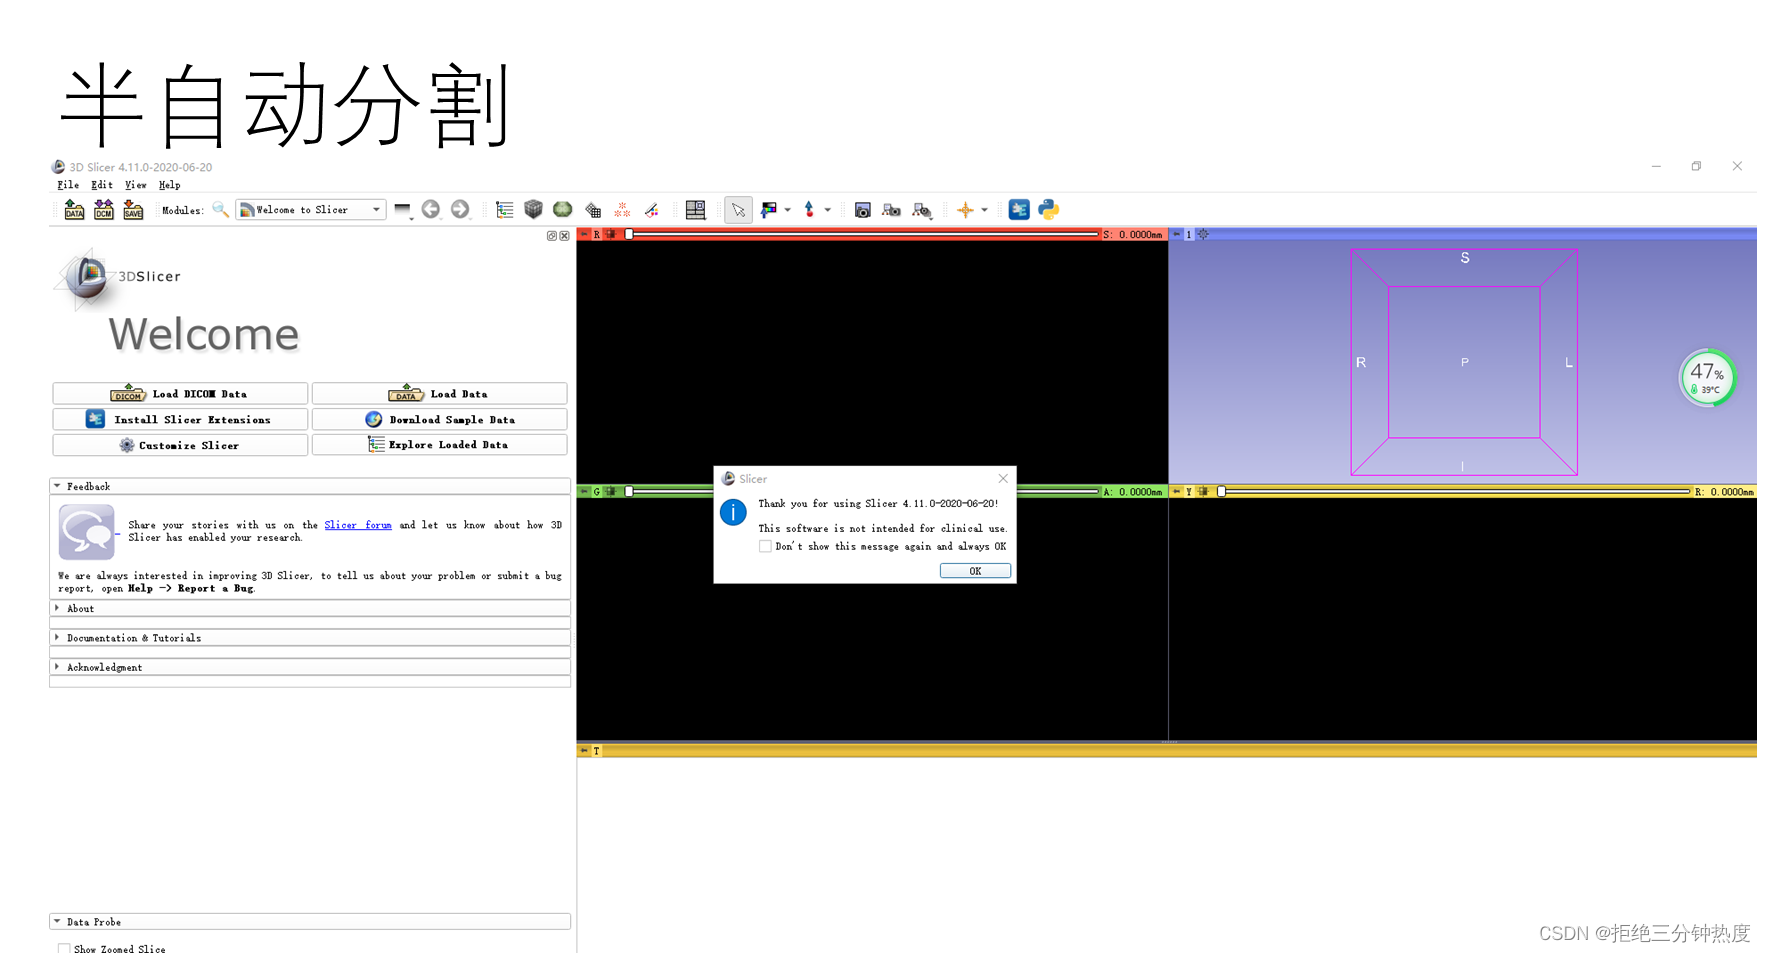Click the restore scene view icon
This screenshot has height=953, width=1766.
922,210
